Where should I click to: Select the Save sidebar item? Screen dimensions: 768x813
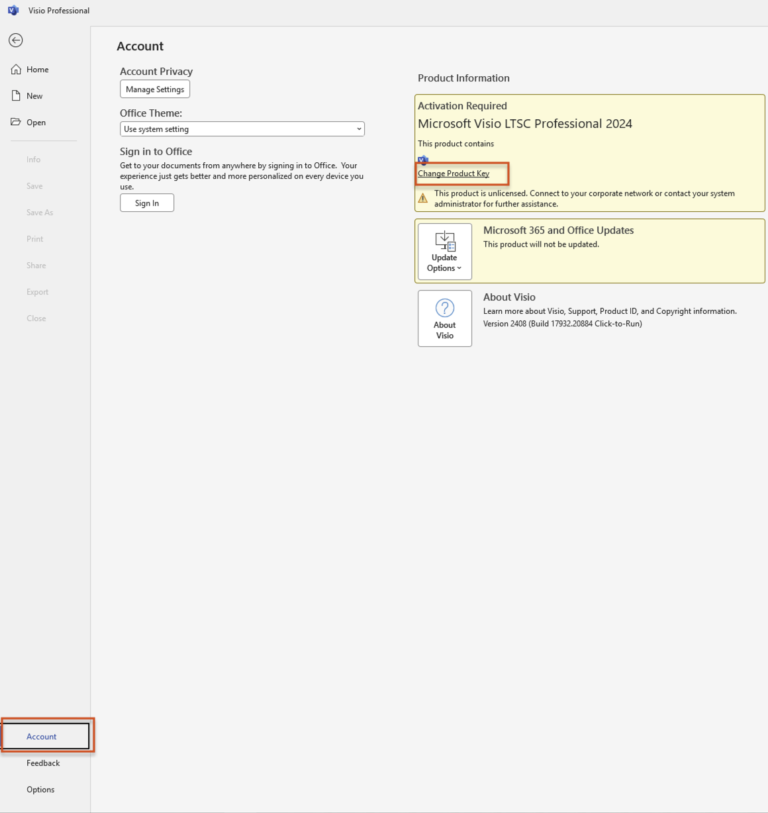point(34,186)
